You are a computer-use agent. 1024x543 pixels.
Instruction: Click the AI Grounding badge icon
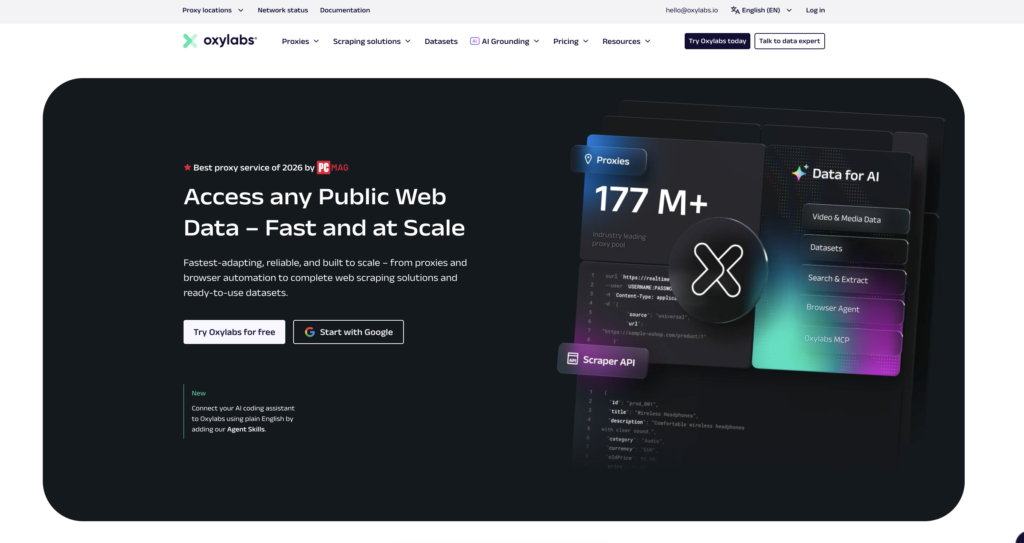(475, 41)
